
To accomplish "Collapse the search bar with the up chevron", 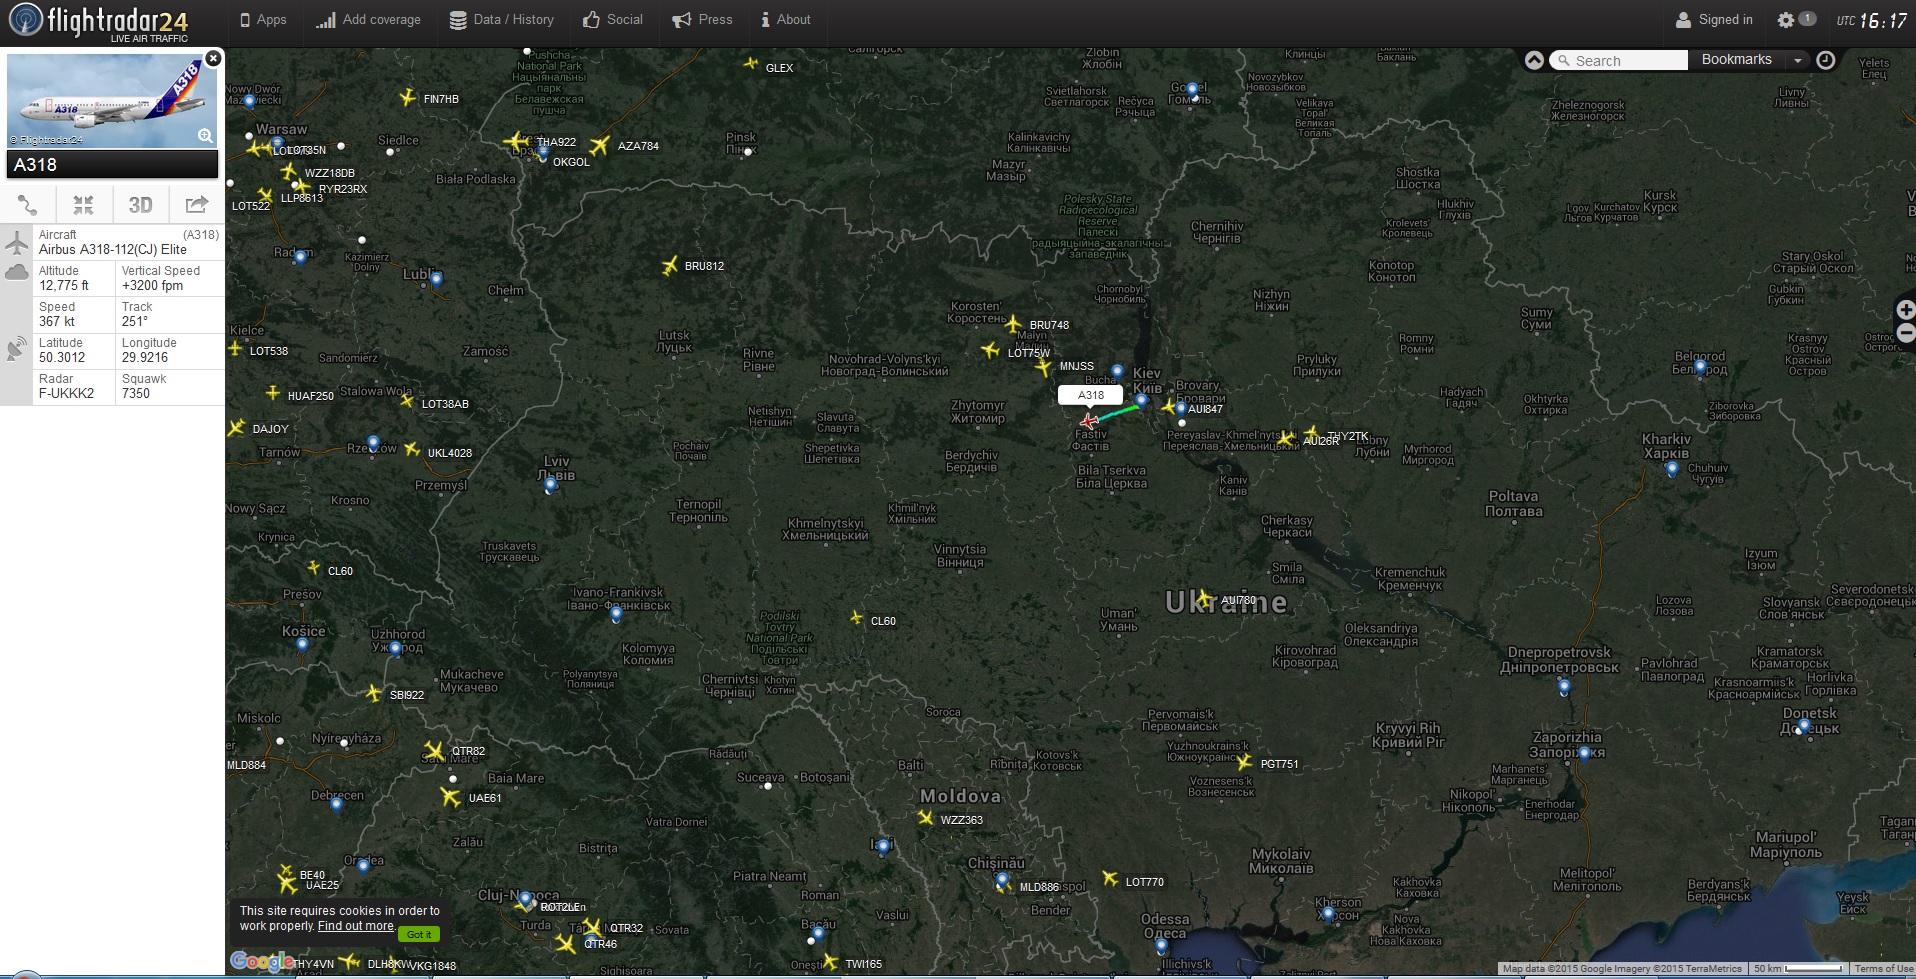I will pyautogui.click(x=1534, y=60).
